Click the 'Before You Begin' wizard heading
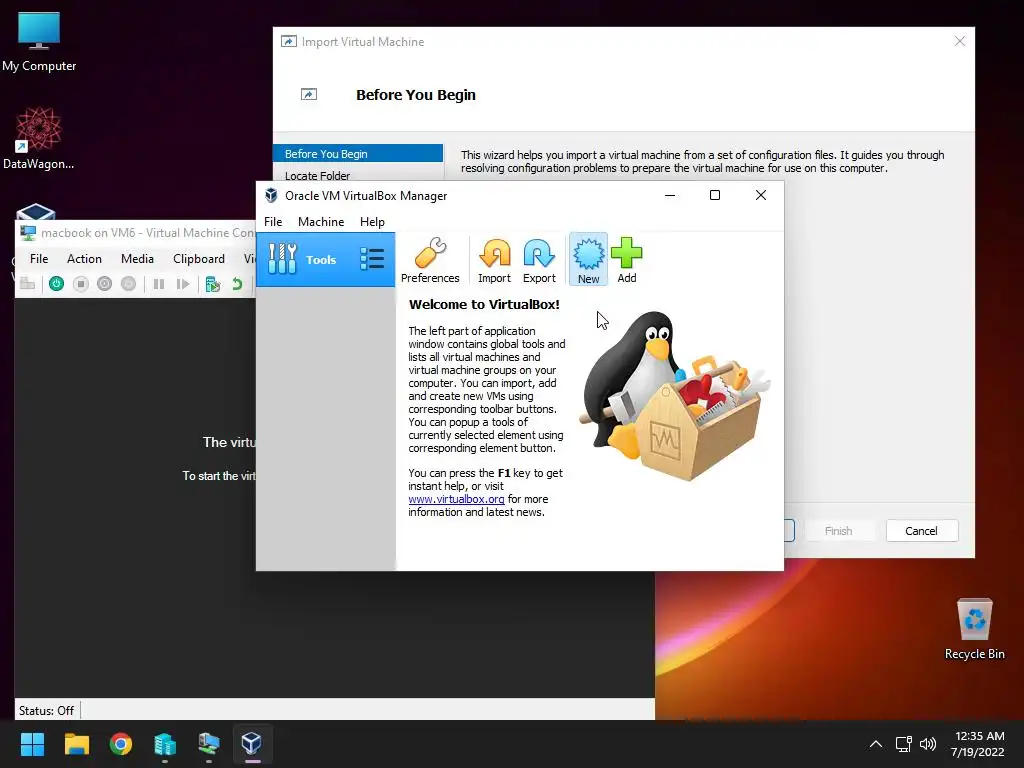The width and height of the screenshot is (1024, 768). [415, 95]
